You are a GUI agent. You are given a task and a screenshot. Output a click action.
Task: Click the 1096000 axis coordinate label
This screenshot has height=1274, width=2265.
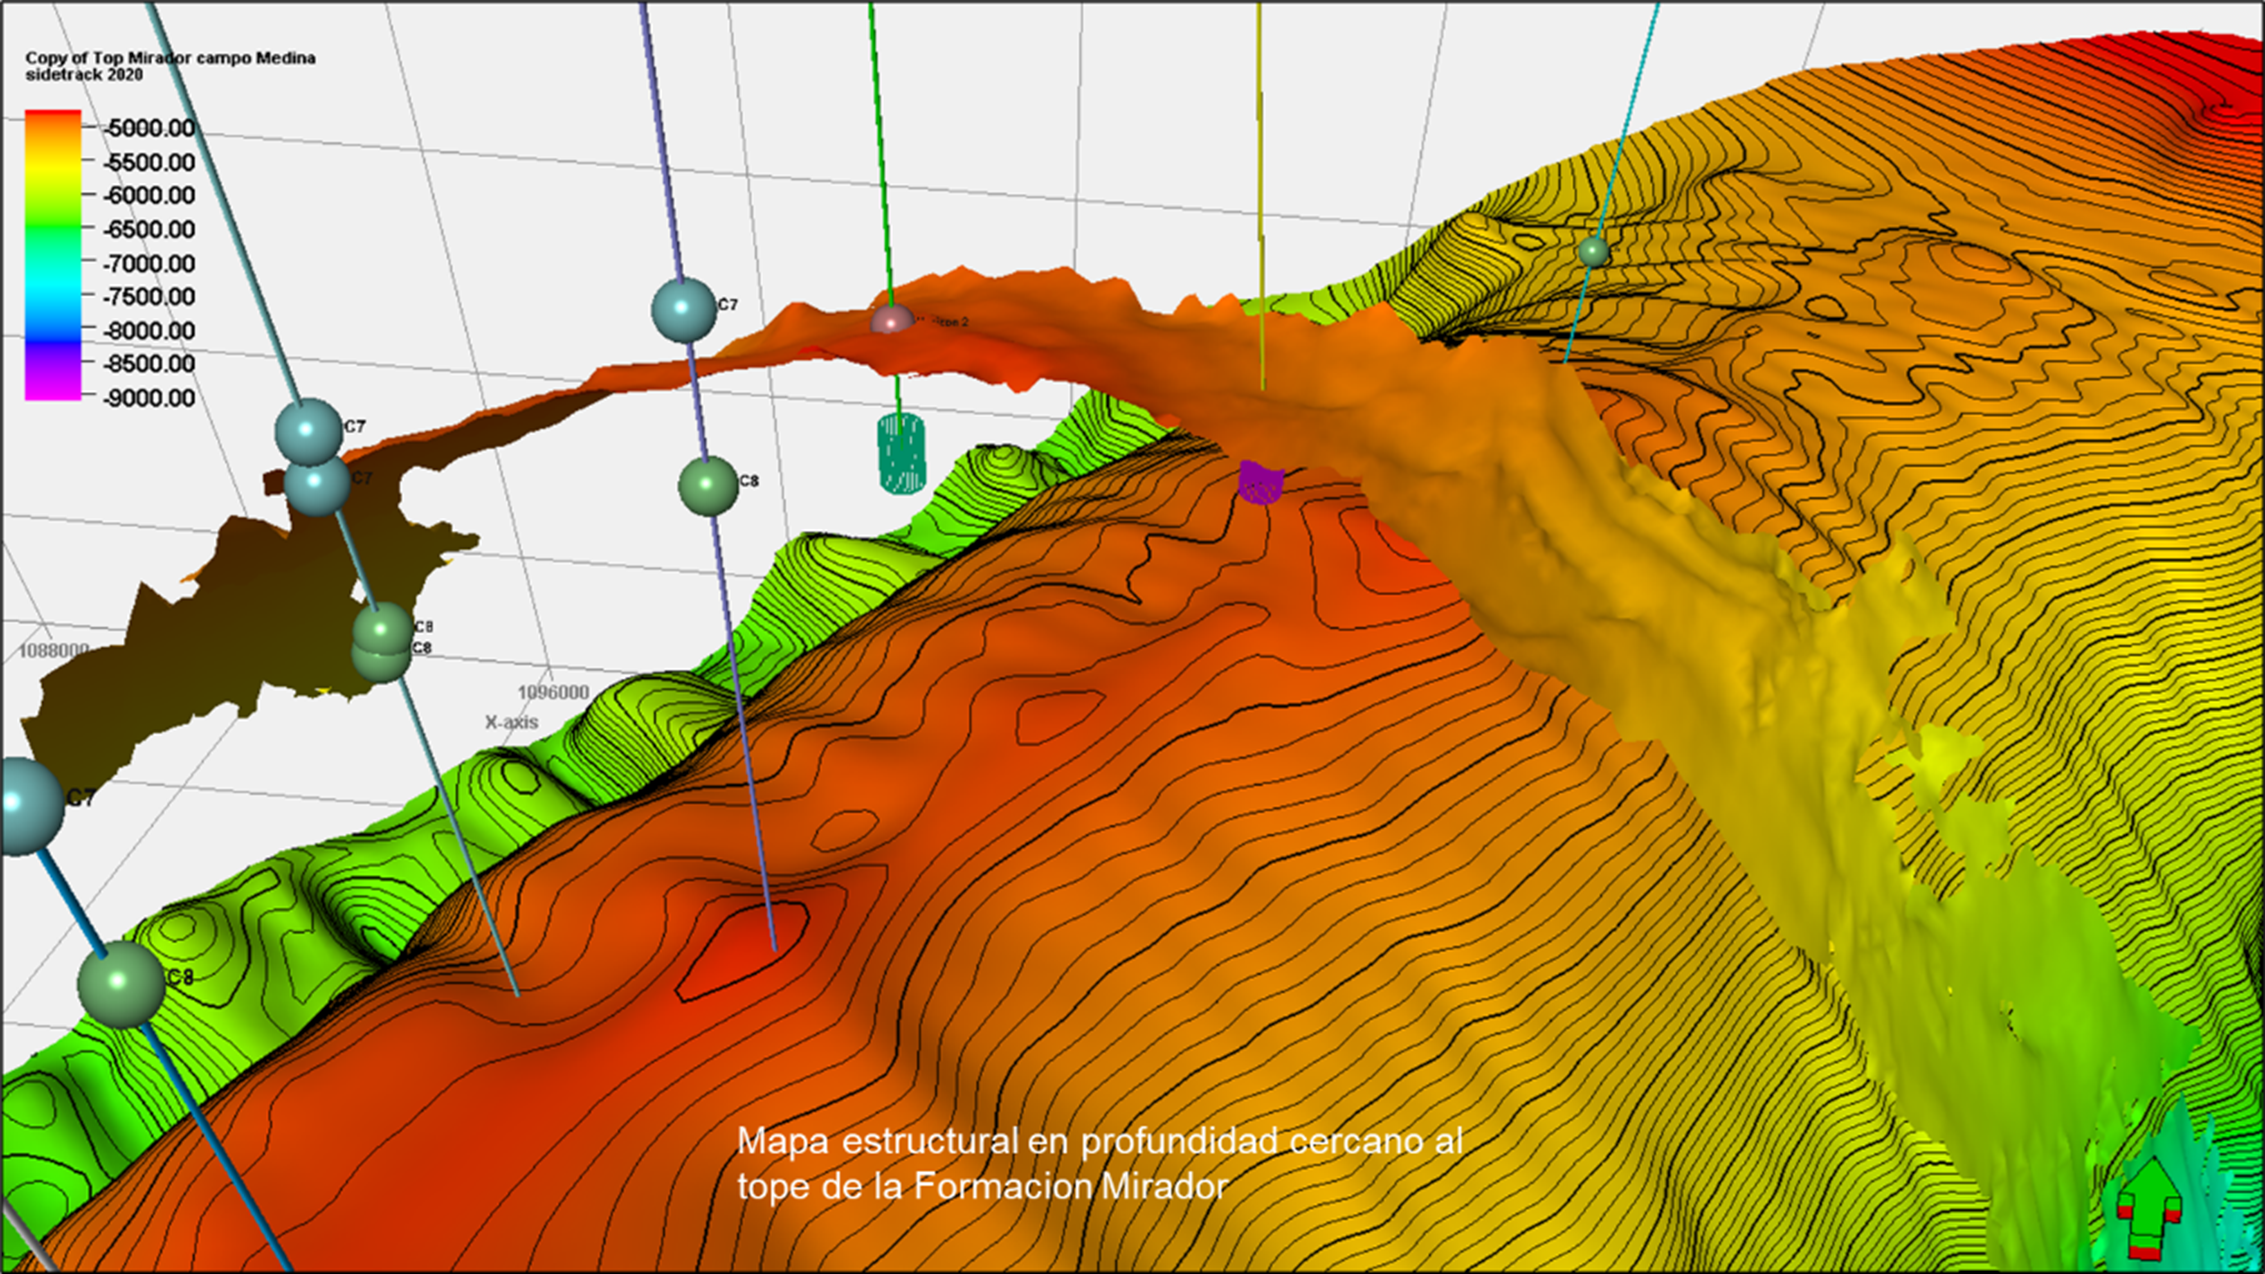pos(552,692)
